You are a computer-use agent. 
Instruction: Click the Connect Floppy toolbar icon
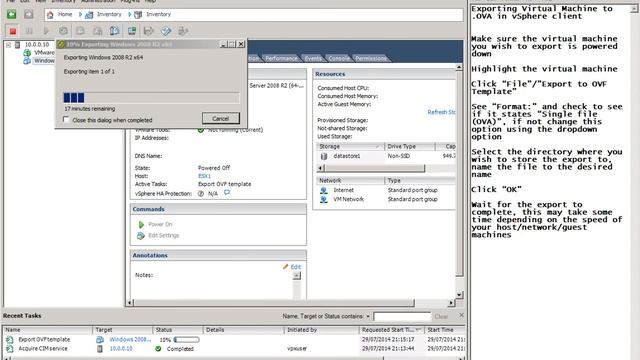tap(149, 31)
